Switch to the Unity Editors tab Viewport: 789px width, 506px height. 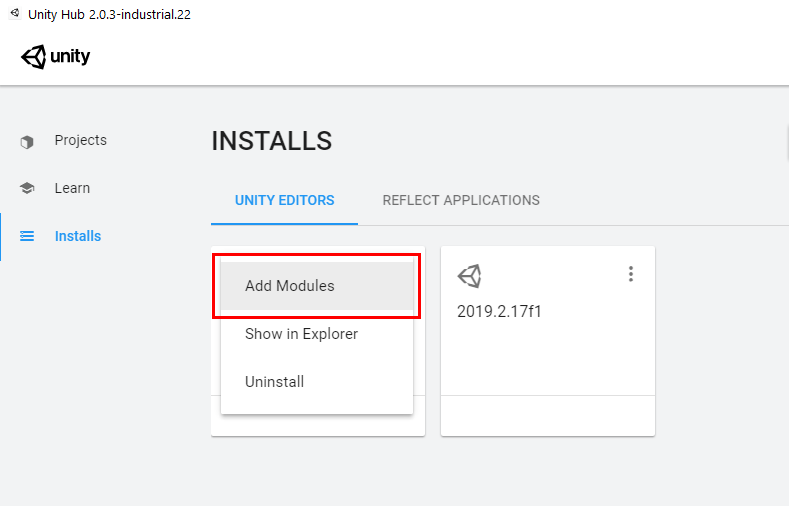coord(285,200)
